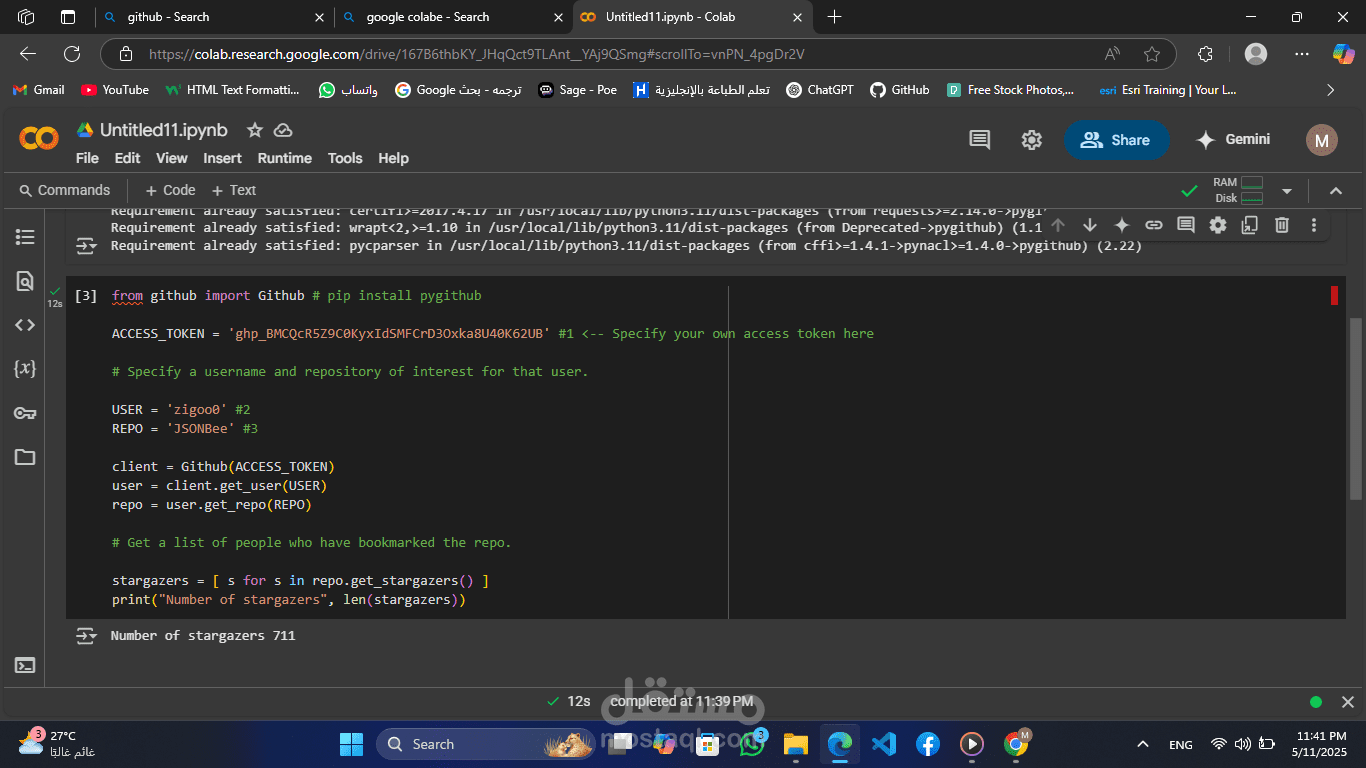Open the browser extensions icon
Image resolution: width=1366 pixels, height=768 pixels.
point(1205,54)
